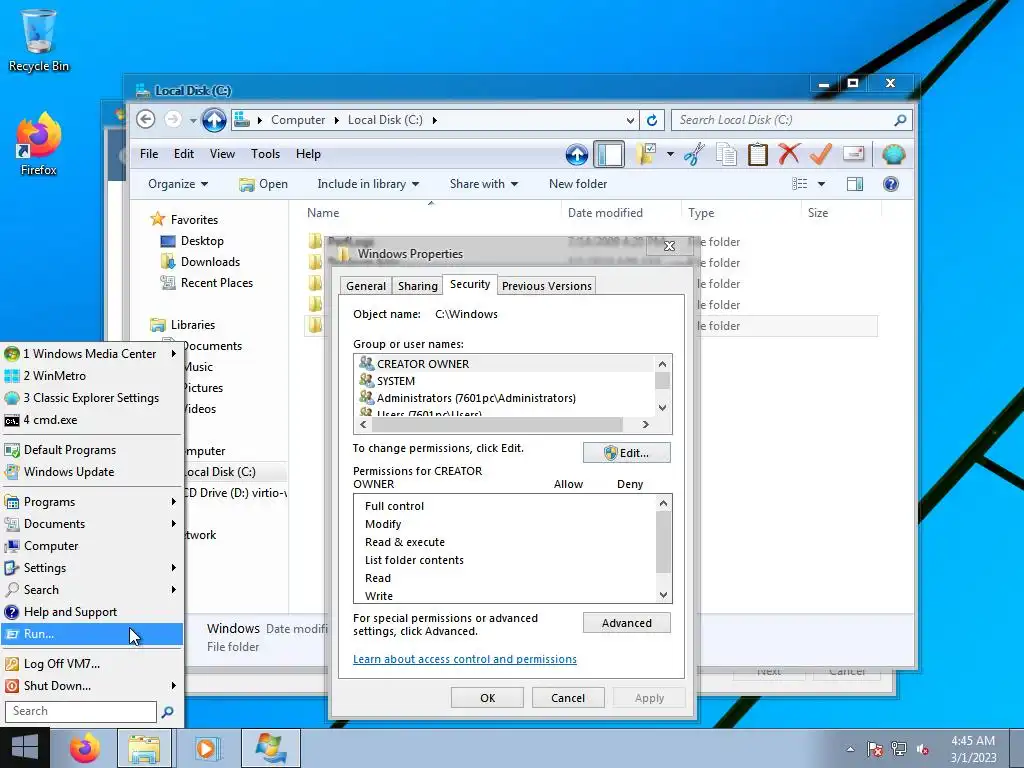Screen dimensions: 1024x768
Task: Open File Explorer taskbar icon
Action: (144, 748)
